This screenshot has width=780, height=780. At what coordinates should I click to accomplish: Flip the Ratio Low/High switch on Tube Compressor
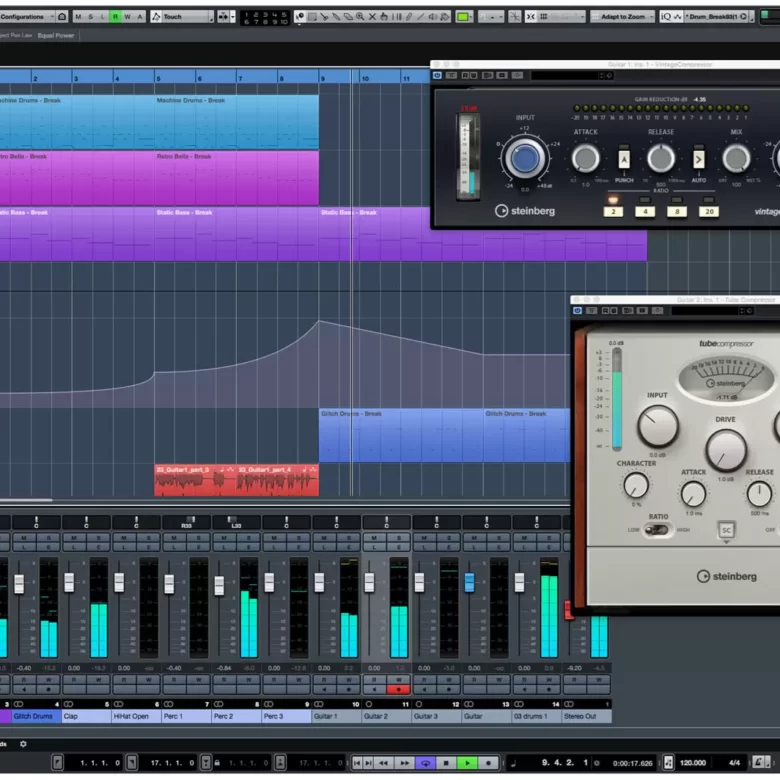click(658, 529)
